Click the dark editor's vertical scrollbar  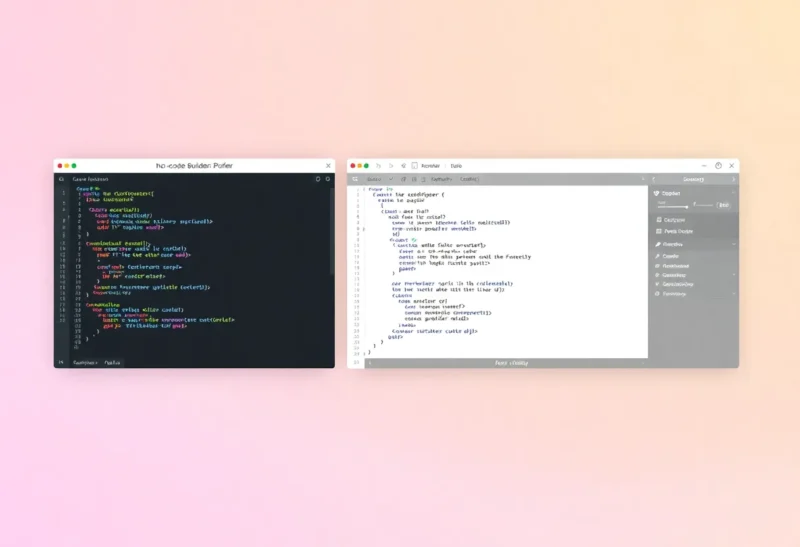coord(333,232)
